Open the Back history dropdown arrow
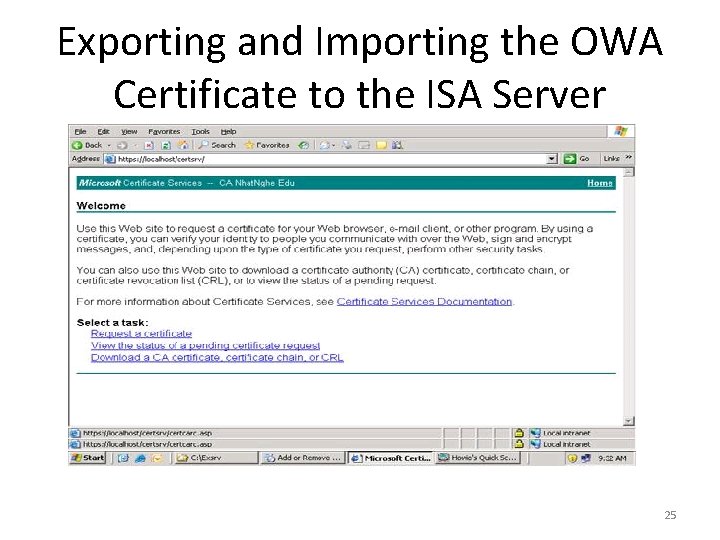Viewport: 720px width, 540px height. coord(109,145)
